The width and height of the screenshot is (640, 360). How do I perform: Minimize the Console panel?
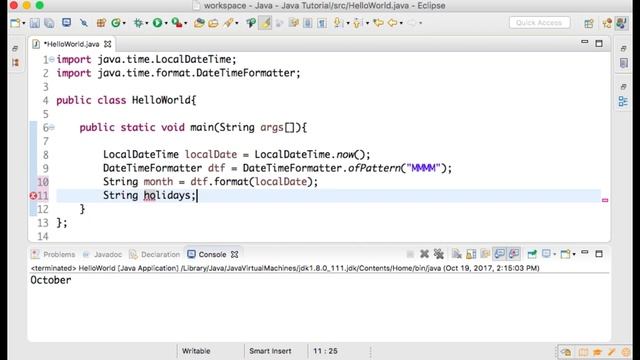pyautogui.click(x=584, y=253)
